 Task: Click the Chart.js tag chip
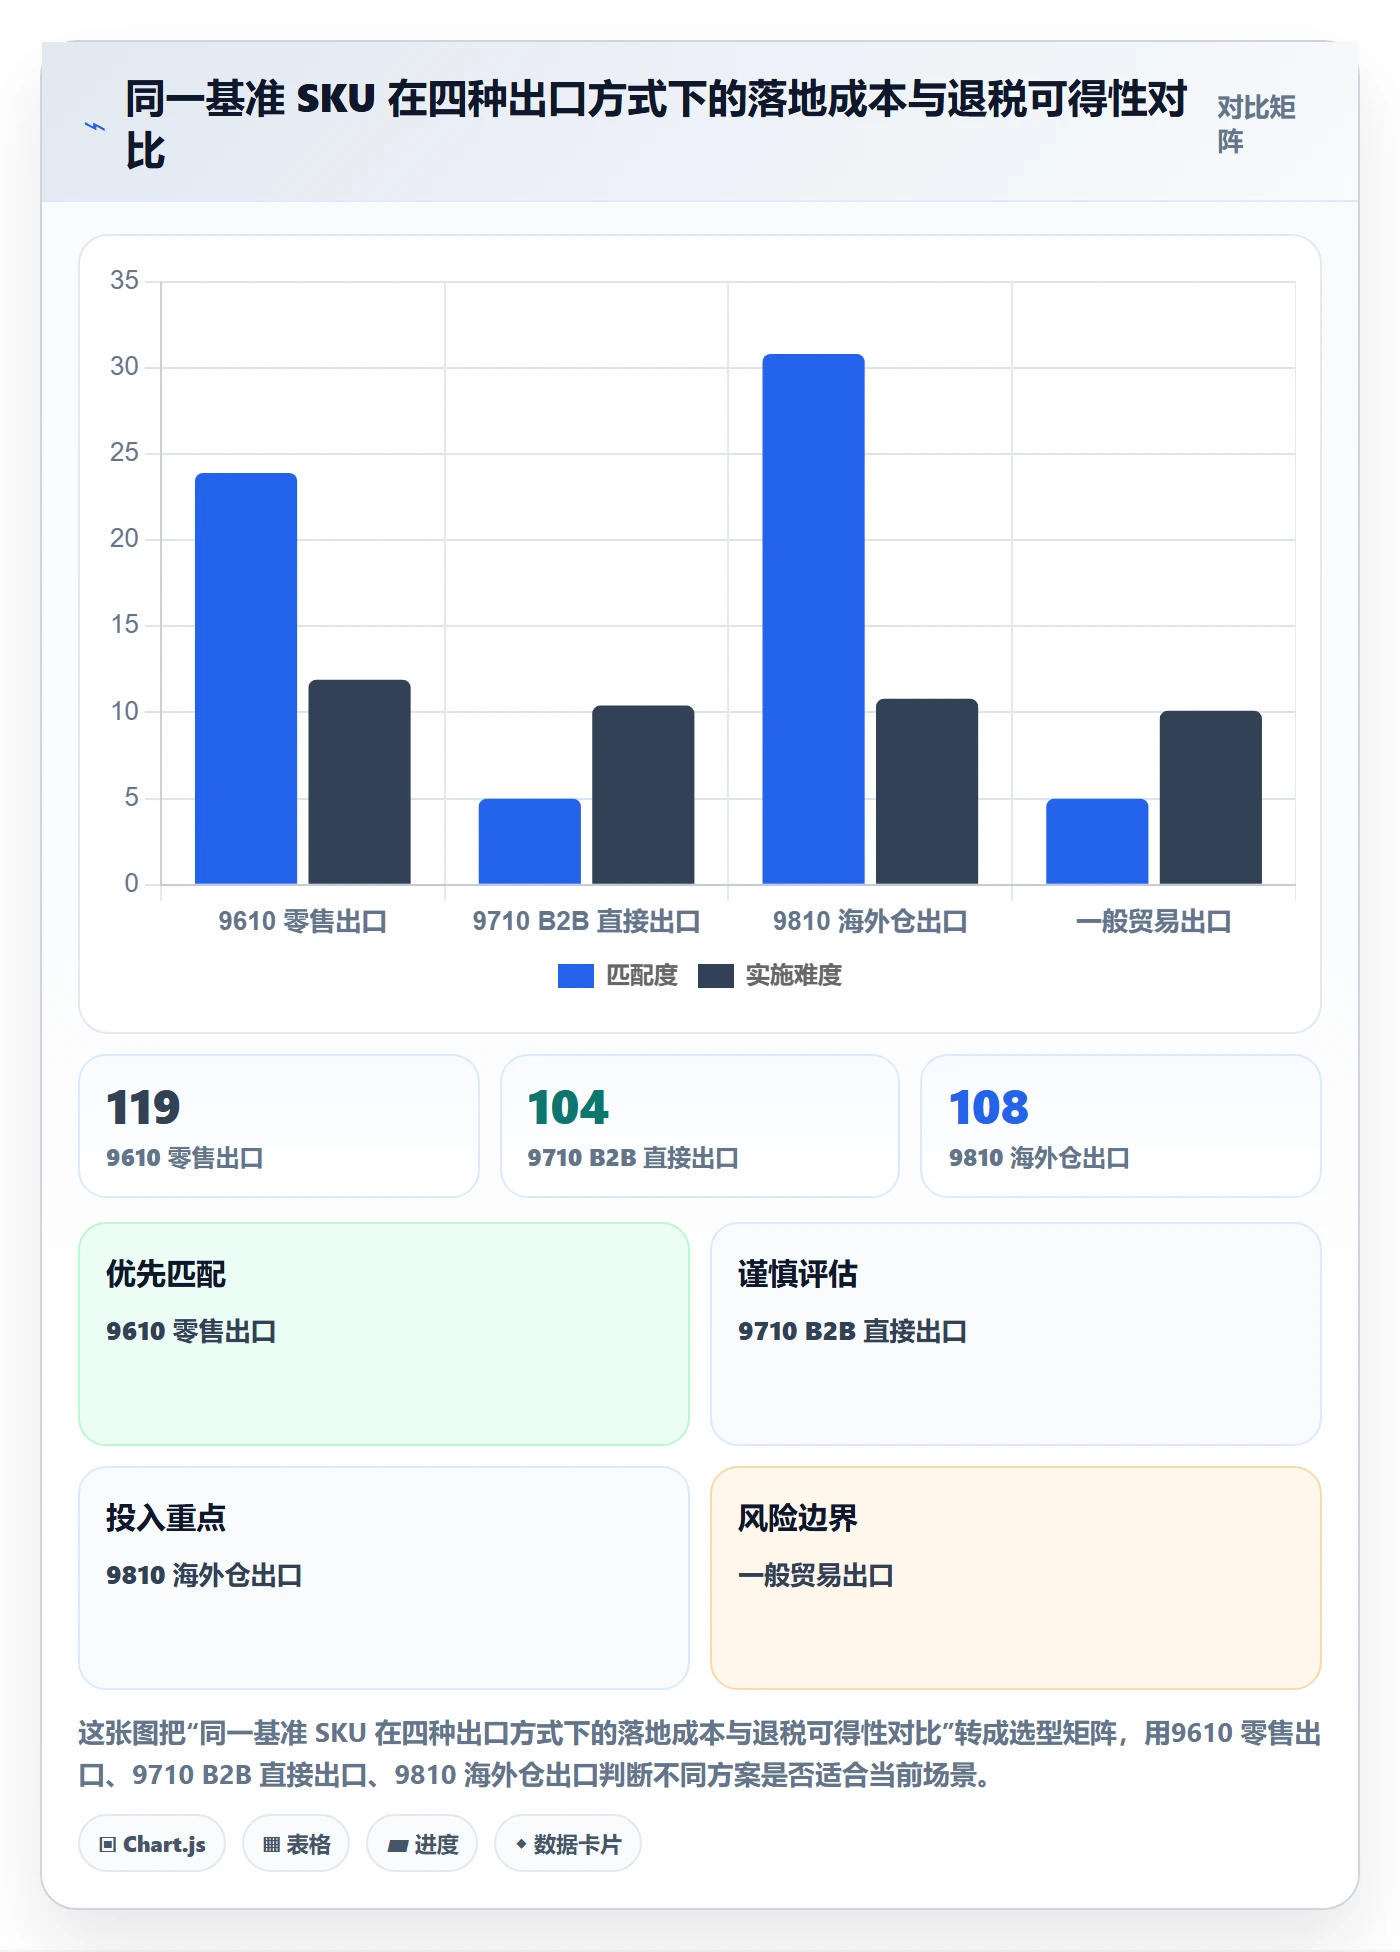click(x=152, y=1844)
